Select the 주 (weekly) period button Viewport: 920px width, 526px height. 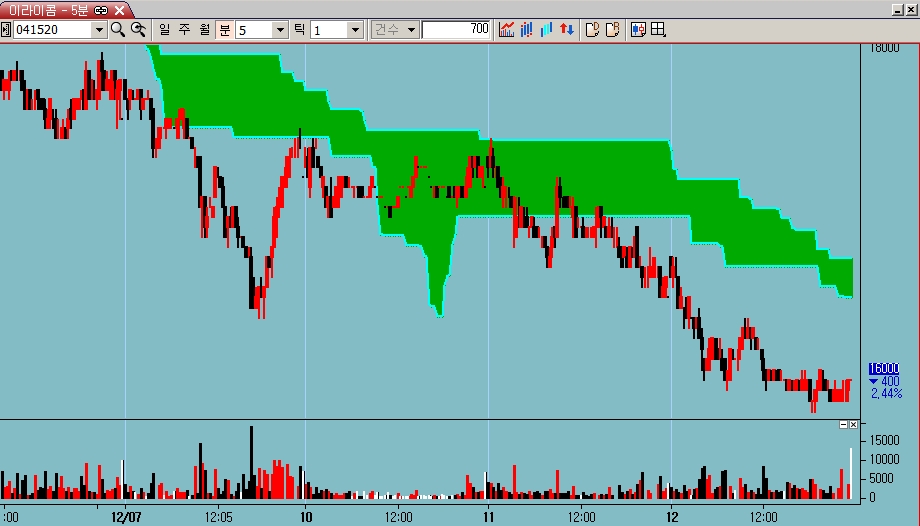point(184,29)
